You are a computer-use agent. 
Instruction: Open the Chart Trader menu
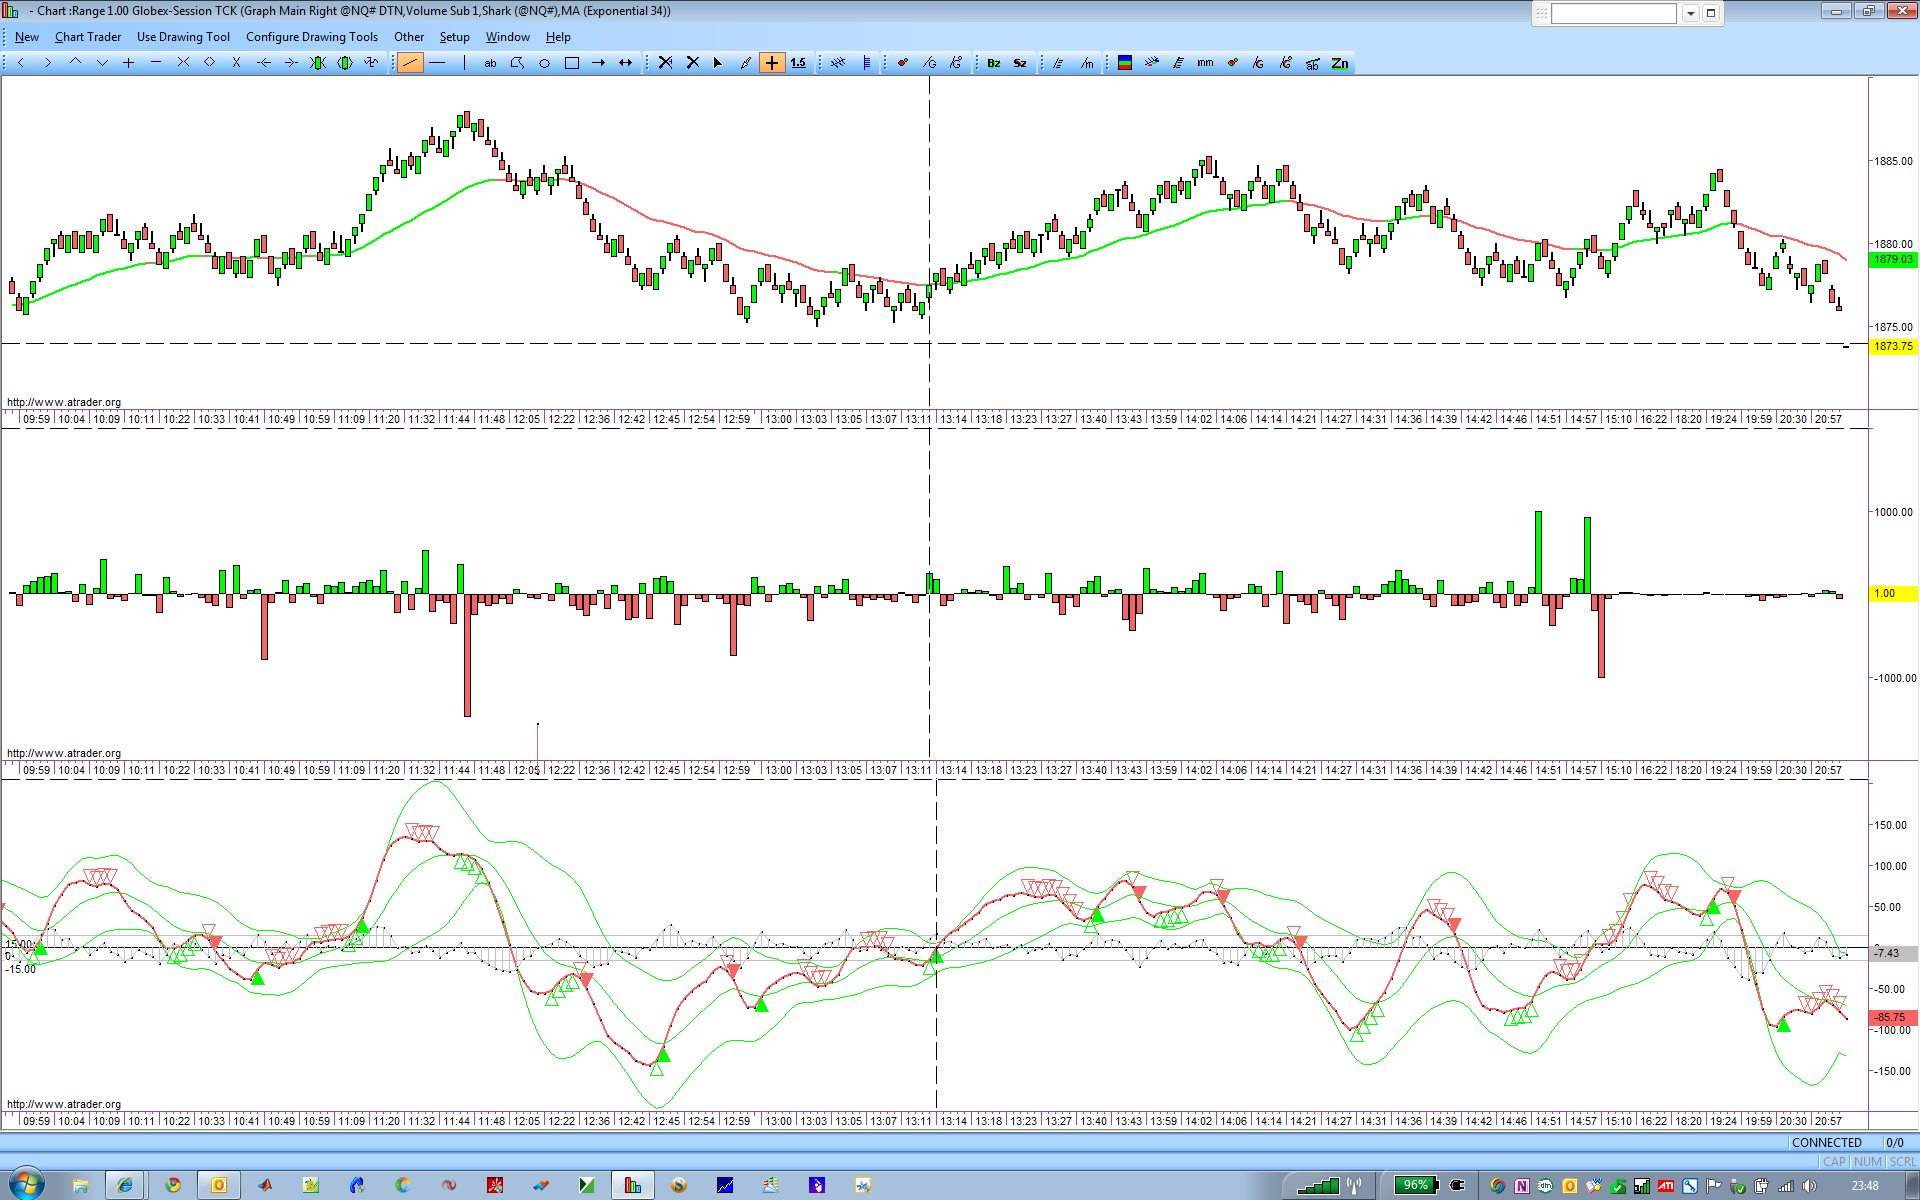tap(88, 37)
